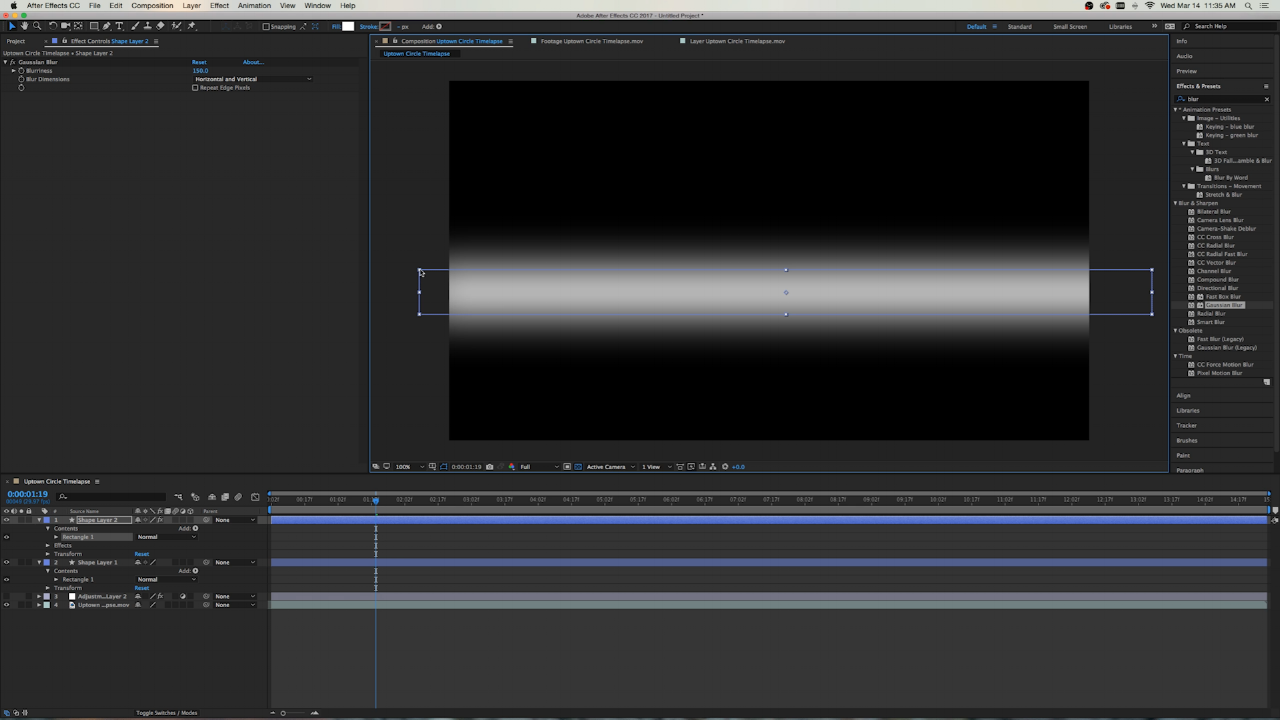Click the effects search field containing blur
The width and height of the screenshot is (1280, 720).
(x=1222, y=99)
